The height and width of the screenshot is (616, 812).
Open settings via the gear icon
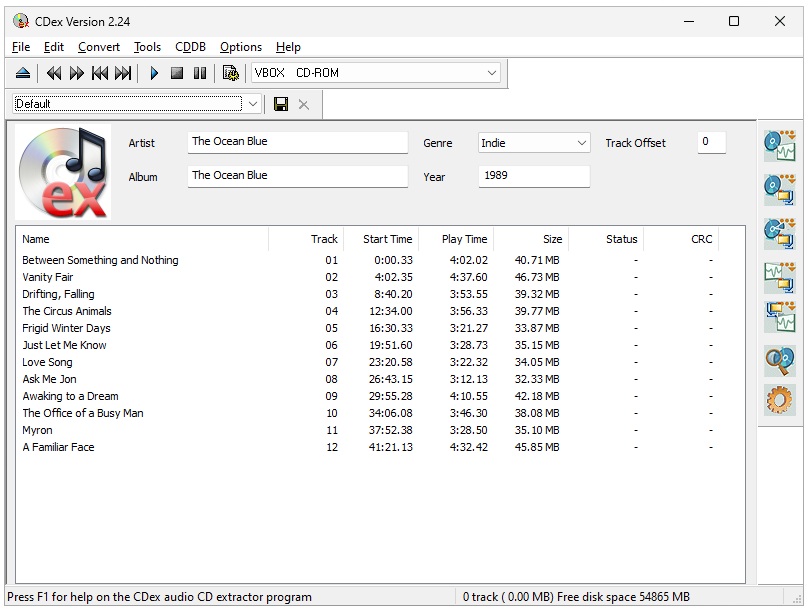click(779, 400)
